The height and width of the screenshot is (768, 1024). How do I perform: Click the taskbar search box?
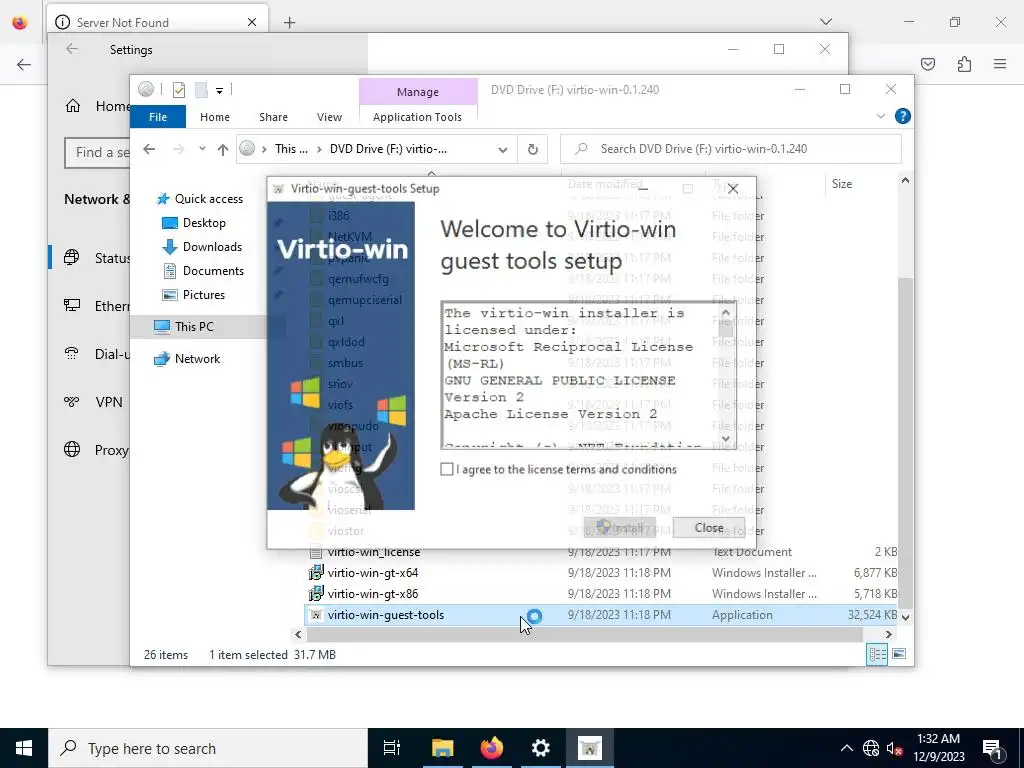click(x=208, y=748)
